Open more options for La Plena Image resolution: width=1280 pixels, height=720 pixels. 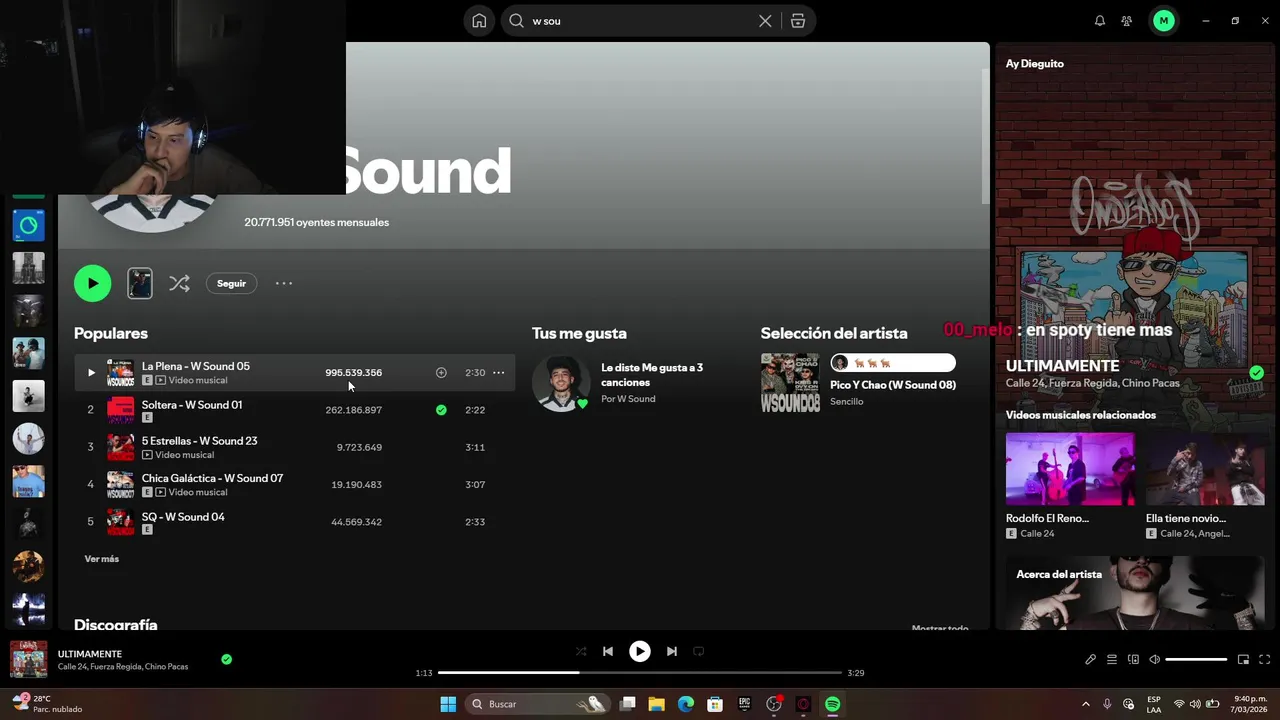(x=499, y=373)
